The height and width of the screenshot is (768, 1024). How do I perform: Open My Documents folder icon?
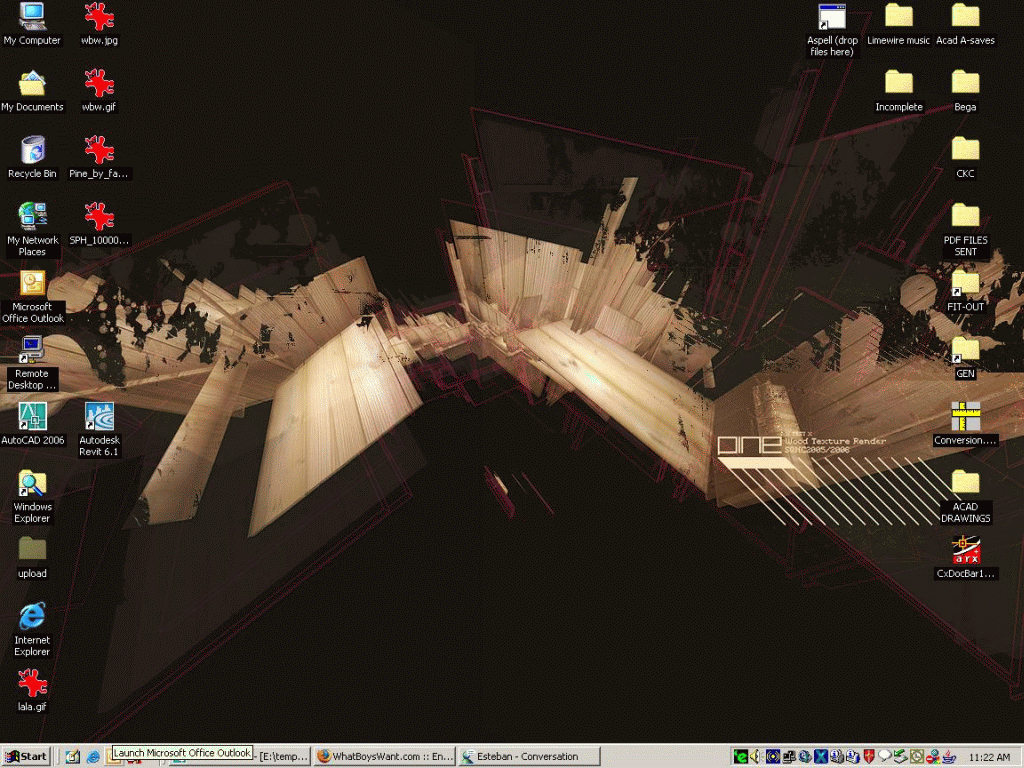pyautogui.click(x=32, y=91)
